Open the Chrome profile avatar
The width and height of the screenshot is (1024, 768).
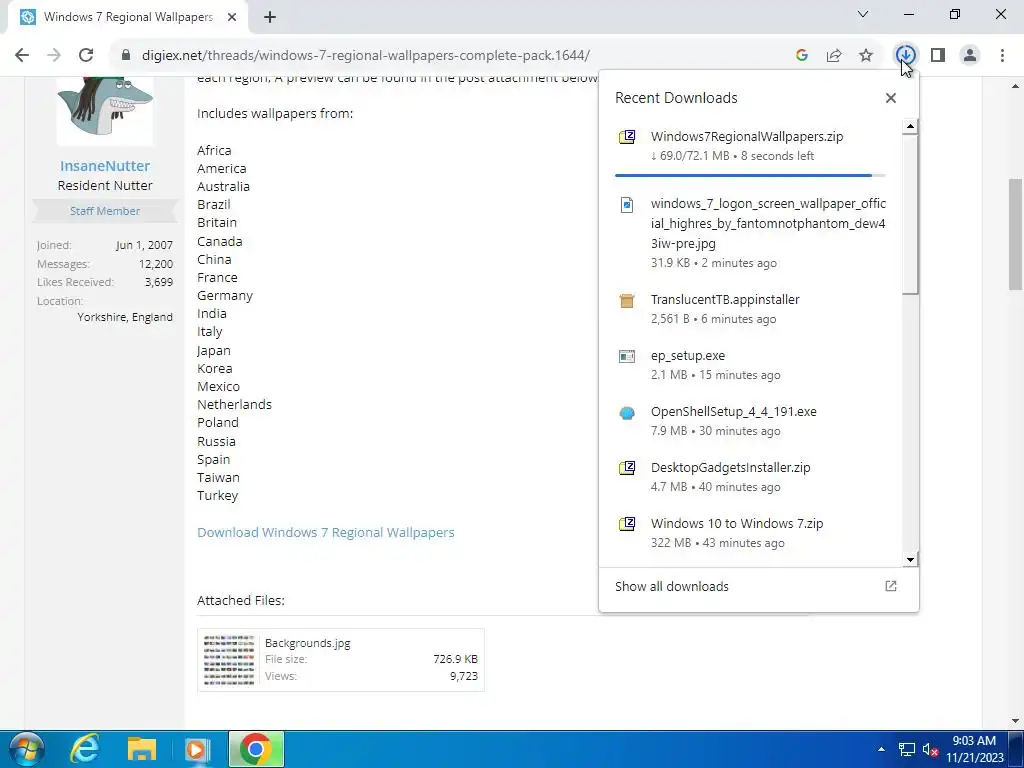pos(970,56)
